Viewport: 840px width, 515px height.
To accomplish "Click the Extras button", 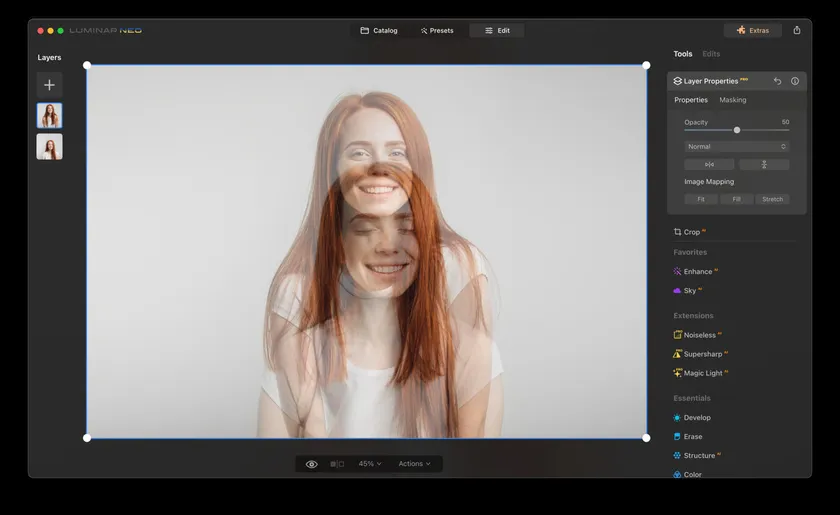I will tap(752, 30).
